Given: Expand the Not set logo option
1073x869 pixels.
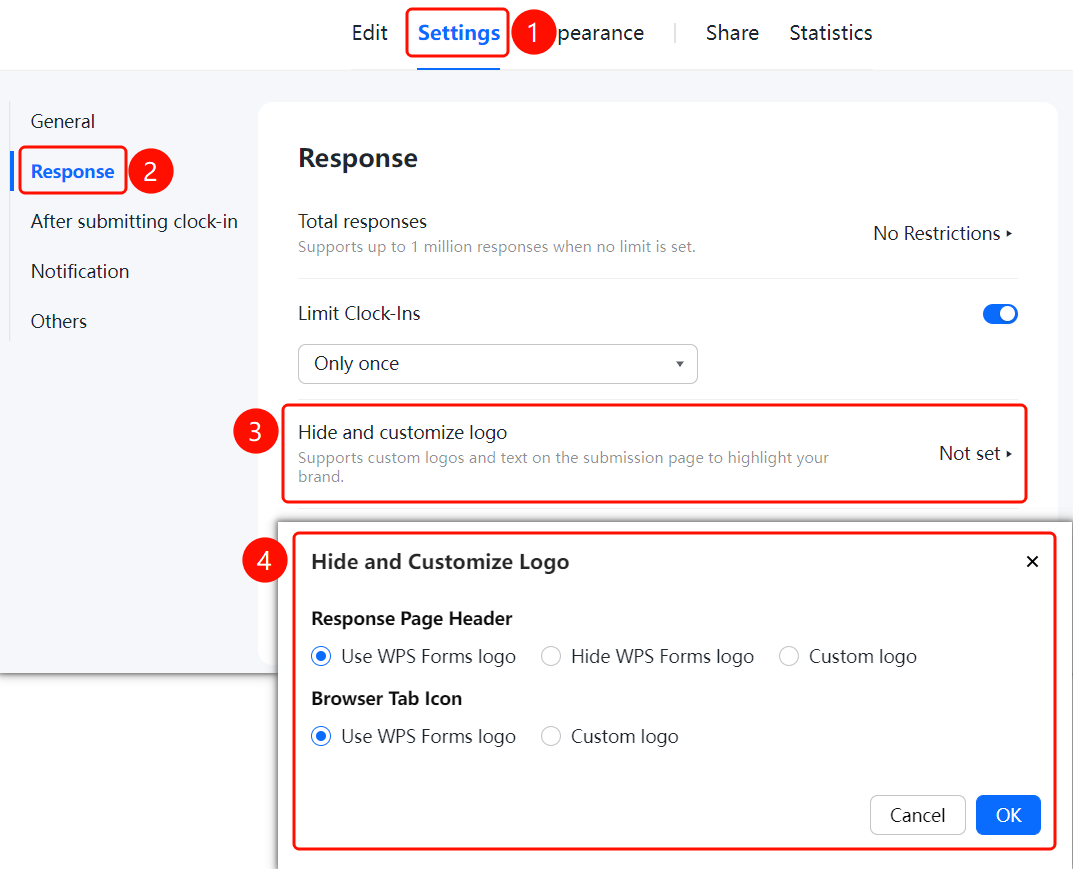Looking at the screenshot, I should (975, 453).
